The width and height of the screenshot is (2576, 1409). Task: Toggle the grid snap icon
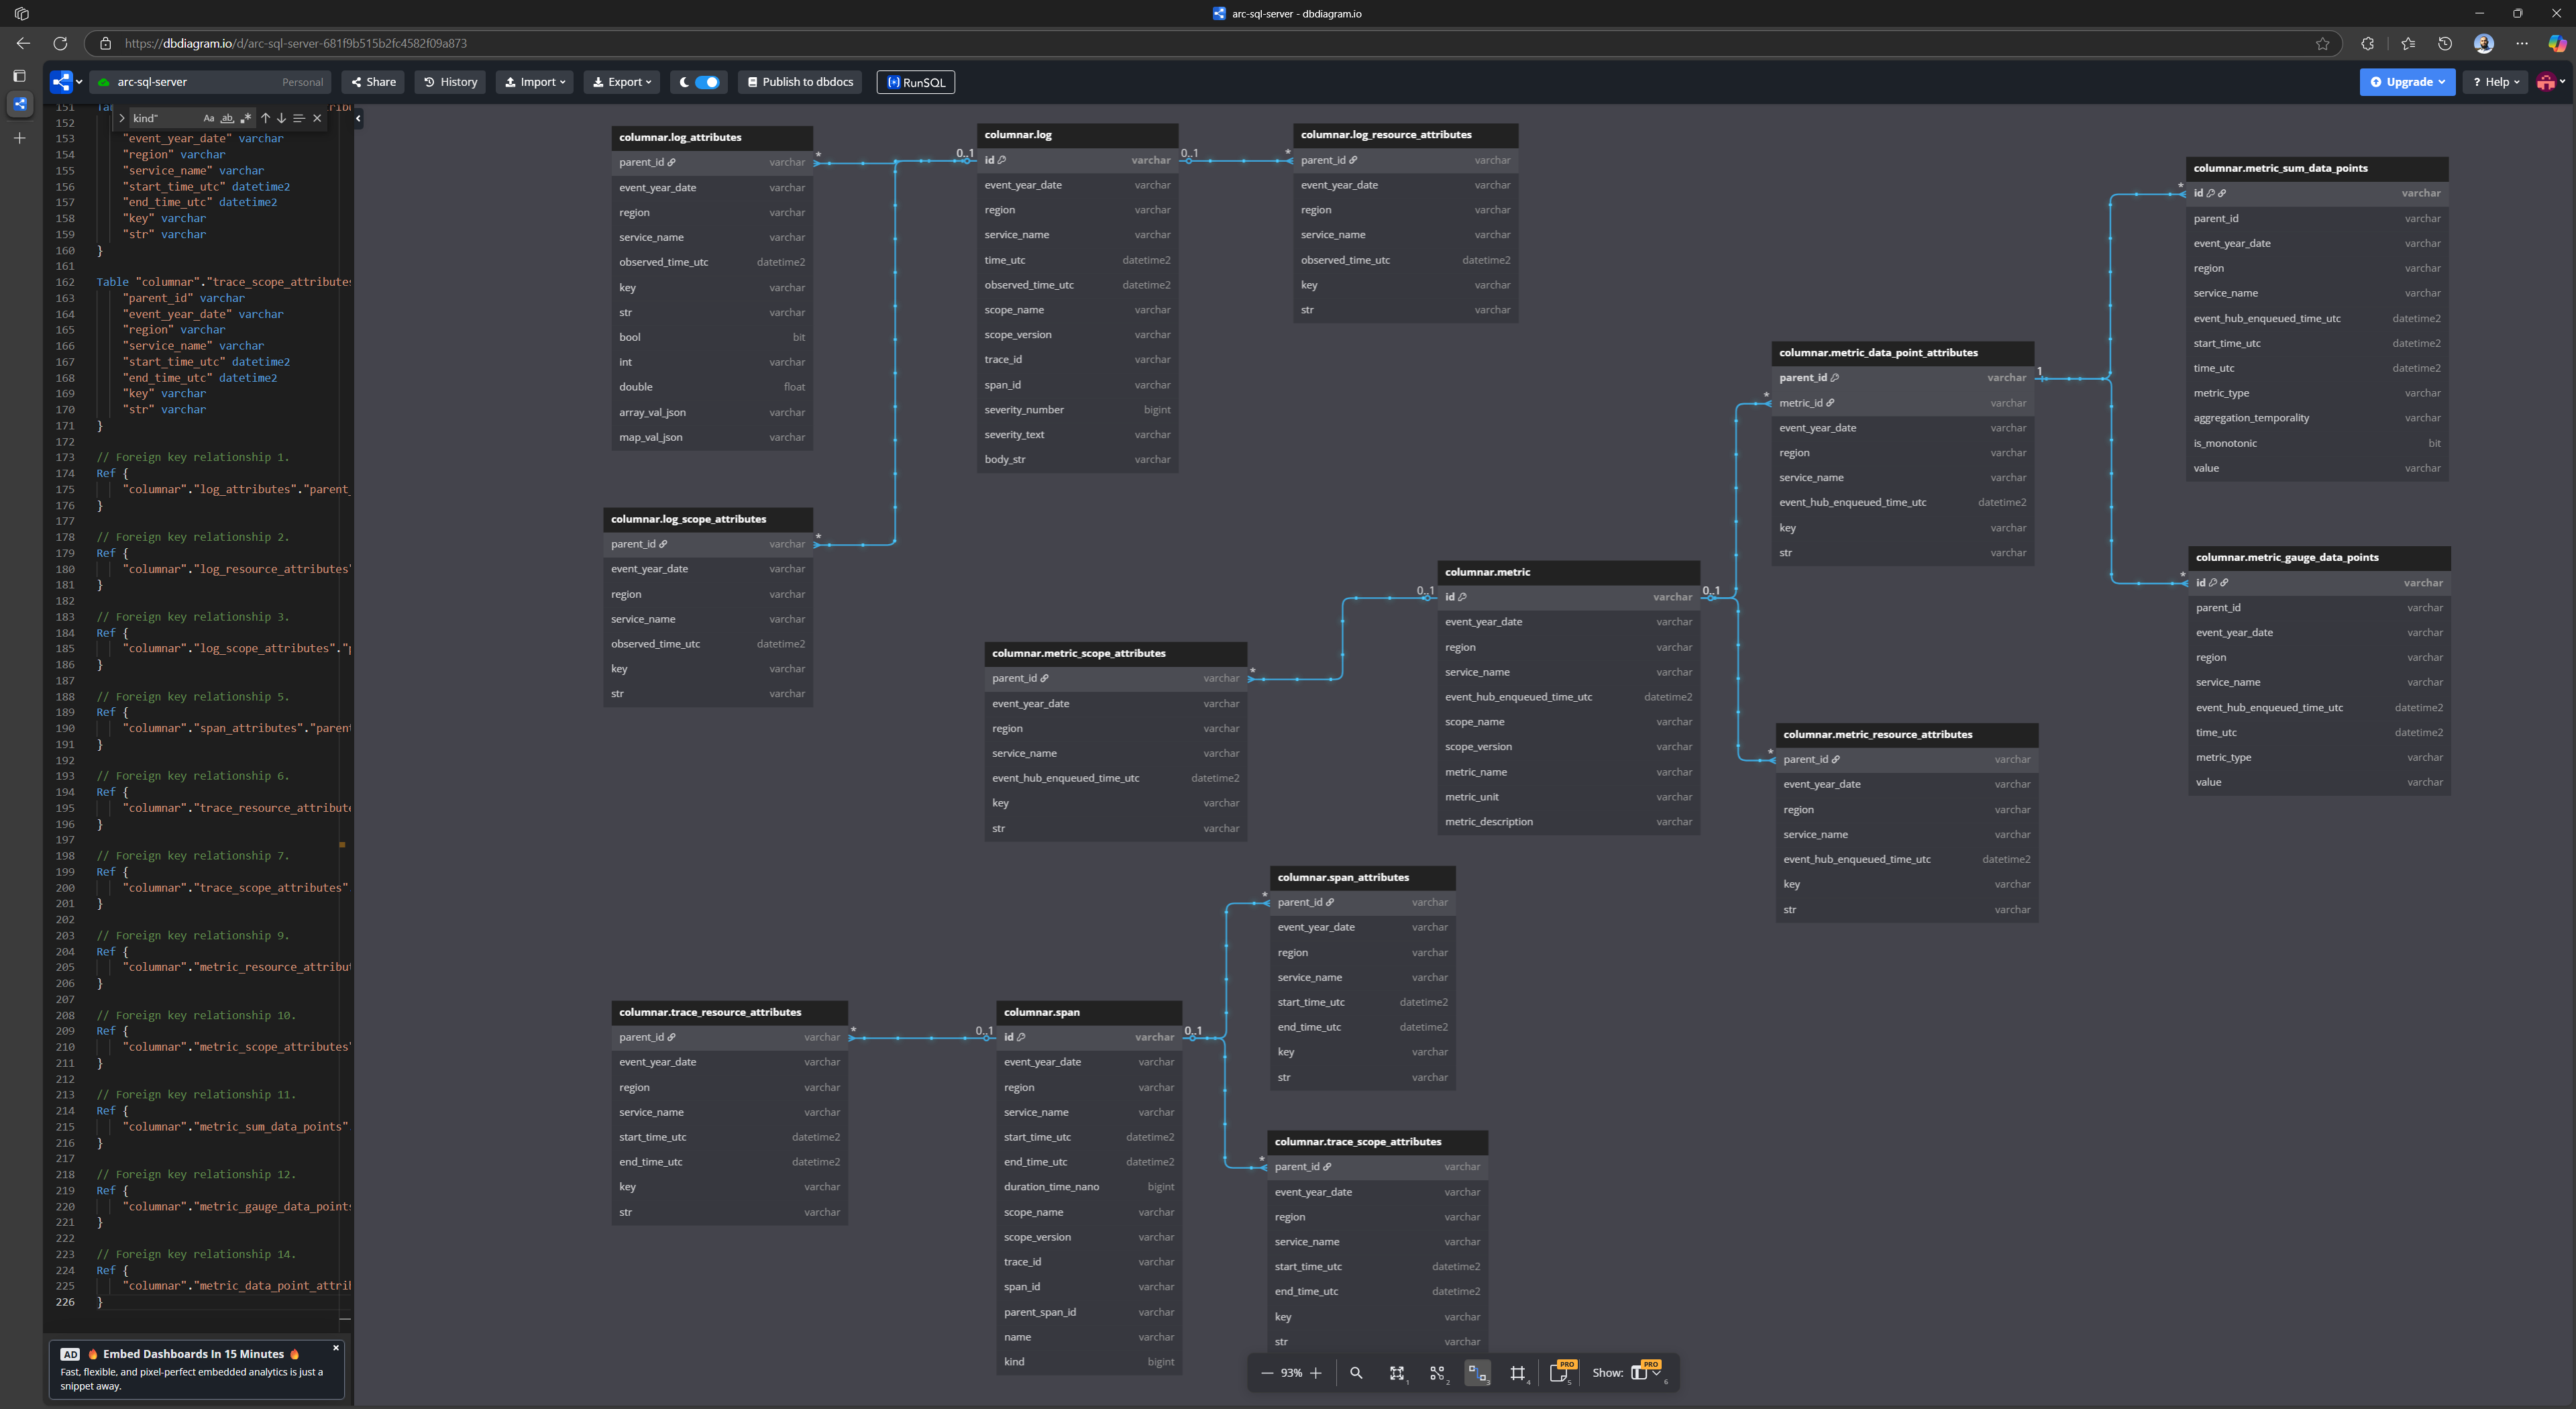pos(1518,1373)
